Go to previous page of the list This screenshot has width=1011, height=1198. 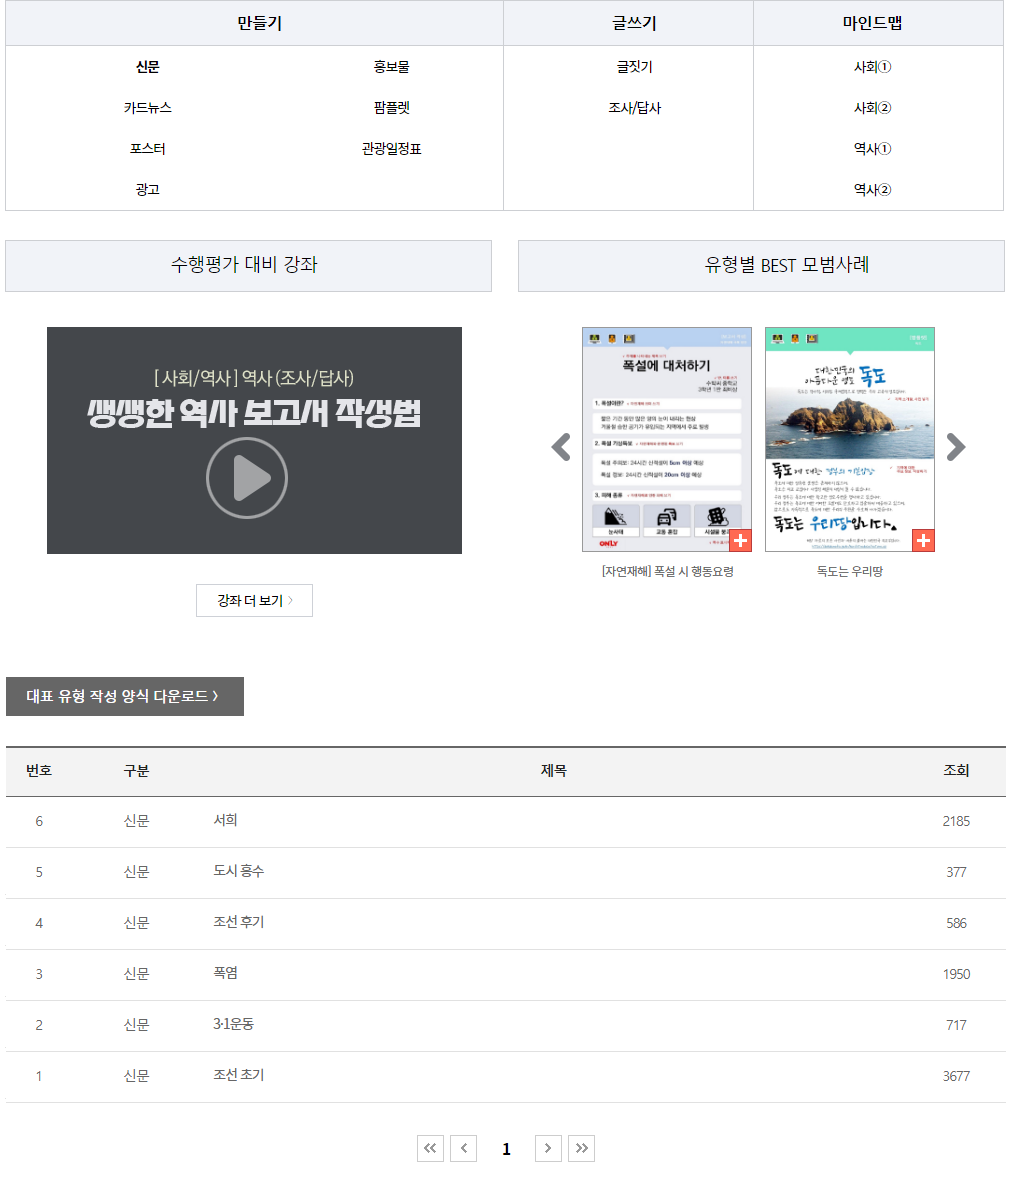[x=464, y=1148]
